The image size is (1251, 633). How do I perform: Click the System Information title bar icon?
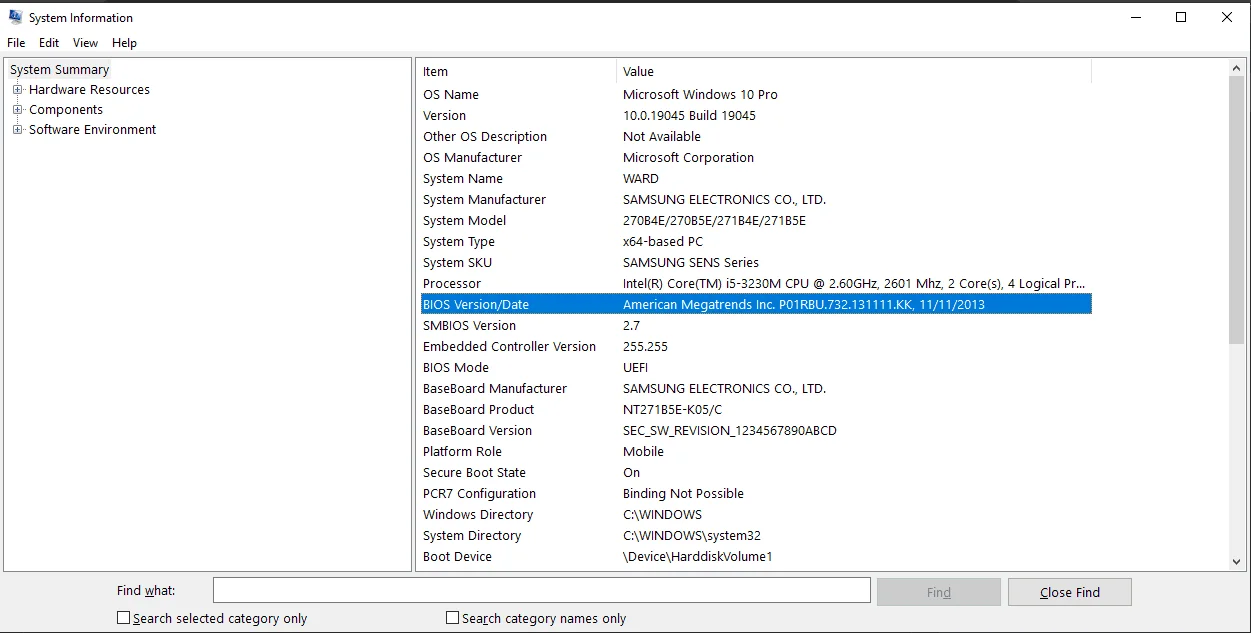pos(15,17)
